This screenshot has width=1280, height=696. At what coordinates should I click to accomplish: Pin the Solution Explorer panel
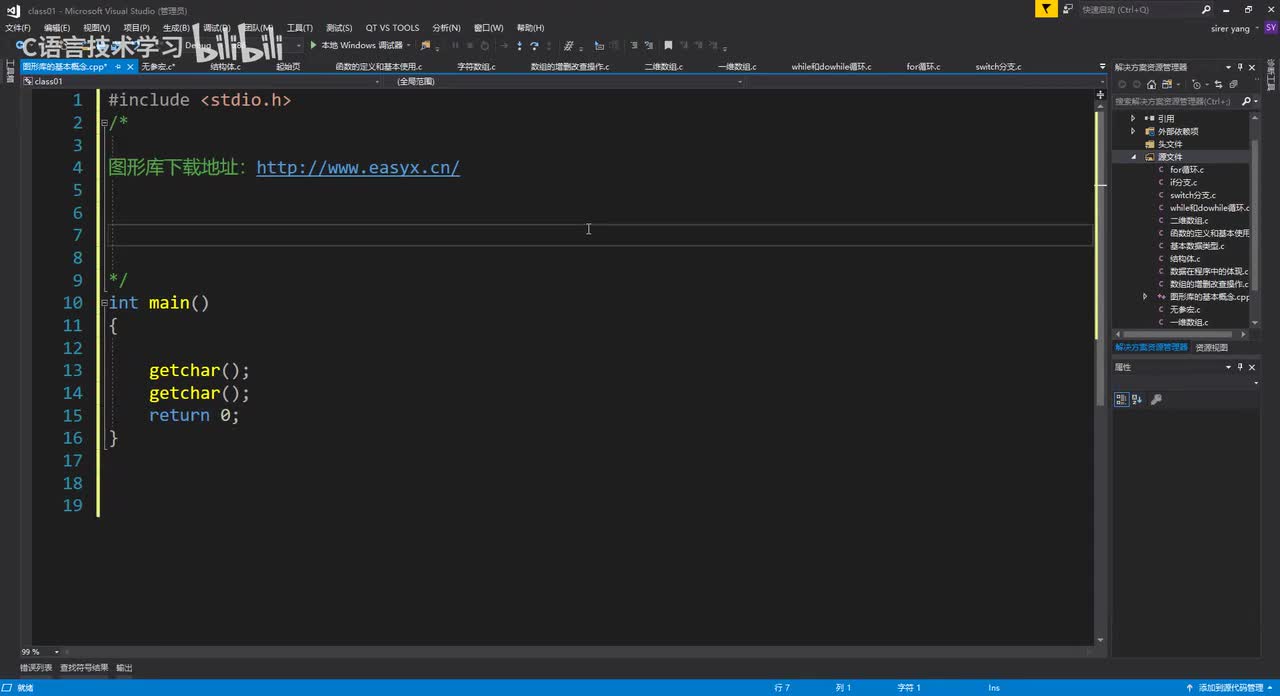(x=1240, y=67)
